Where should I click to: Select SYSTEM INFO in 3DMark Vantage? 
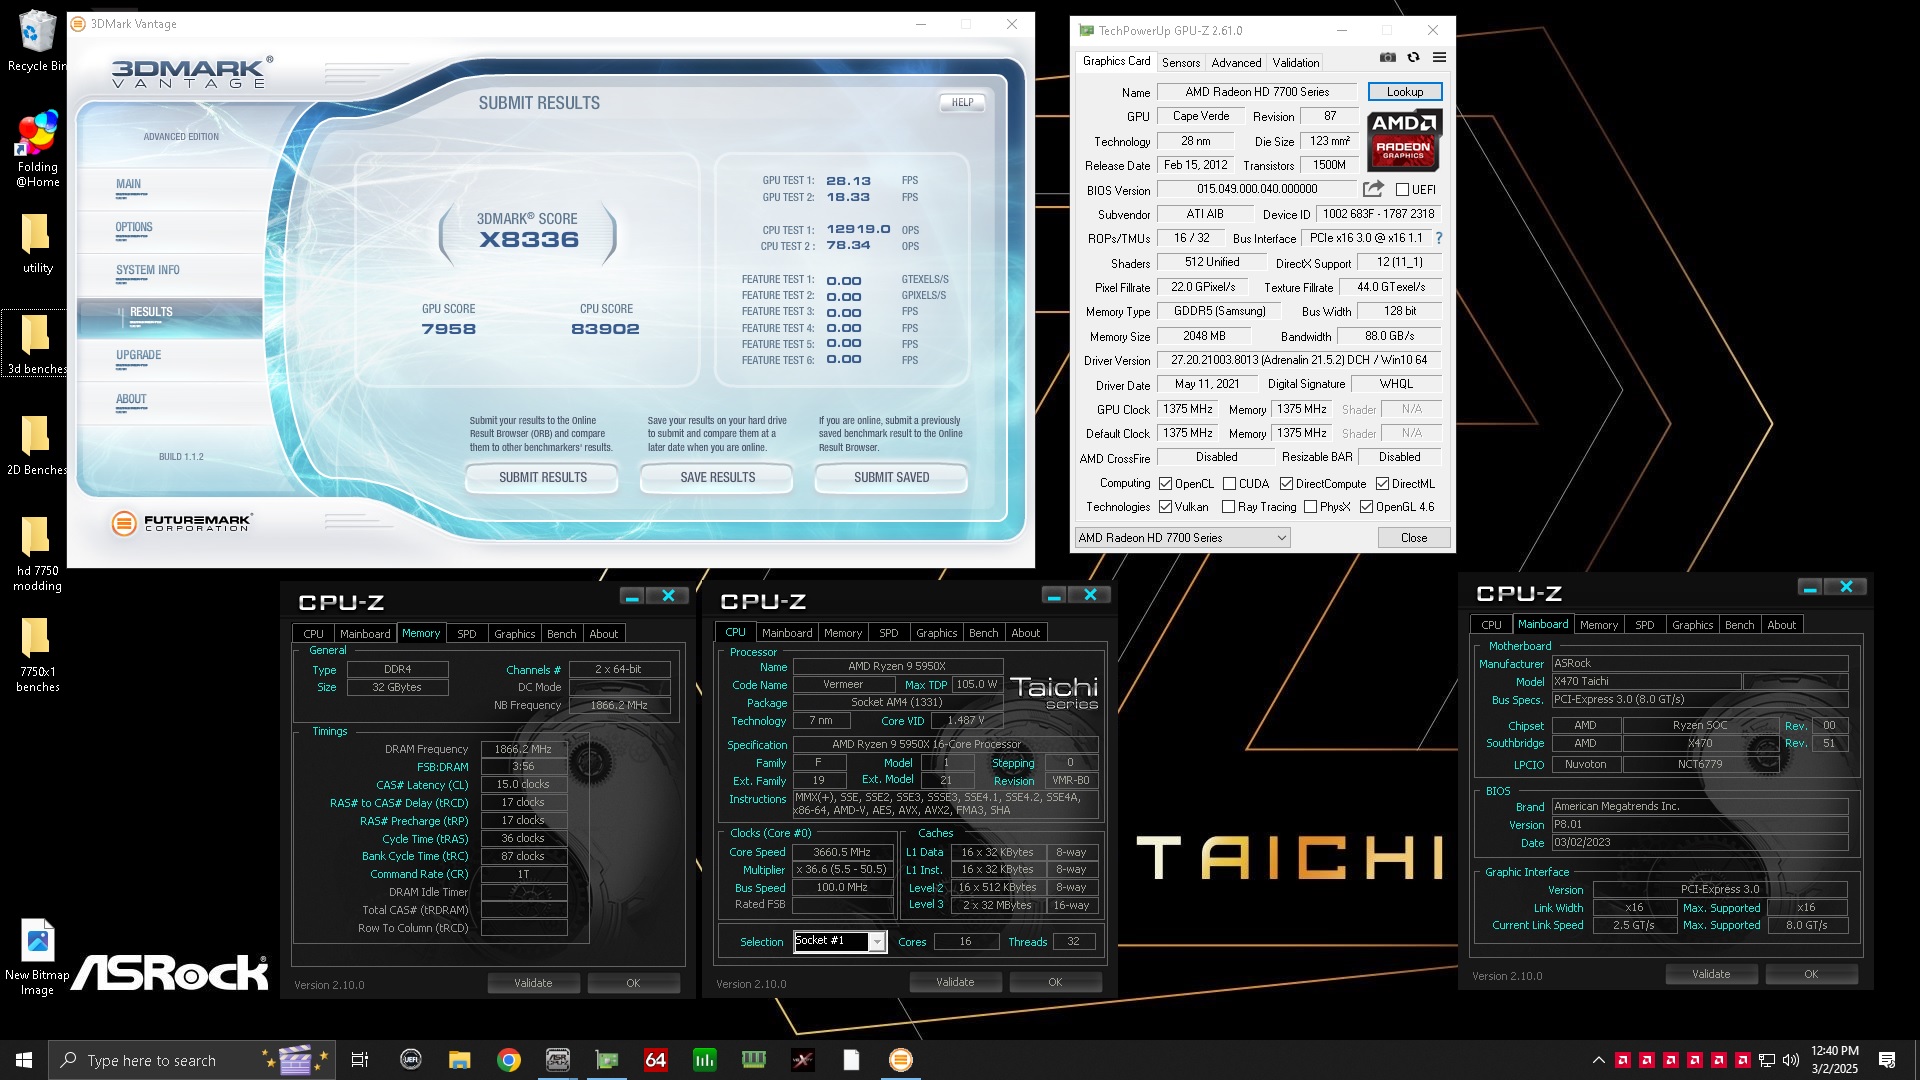click(x=148, y=271)
